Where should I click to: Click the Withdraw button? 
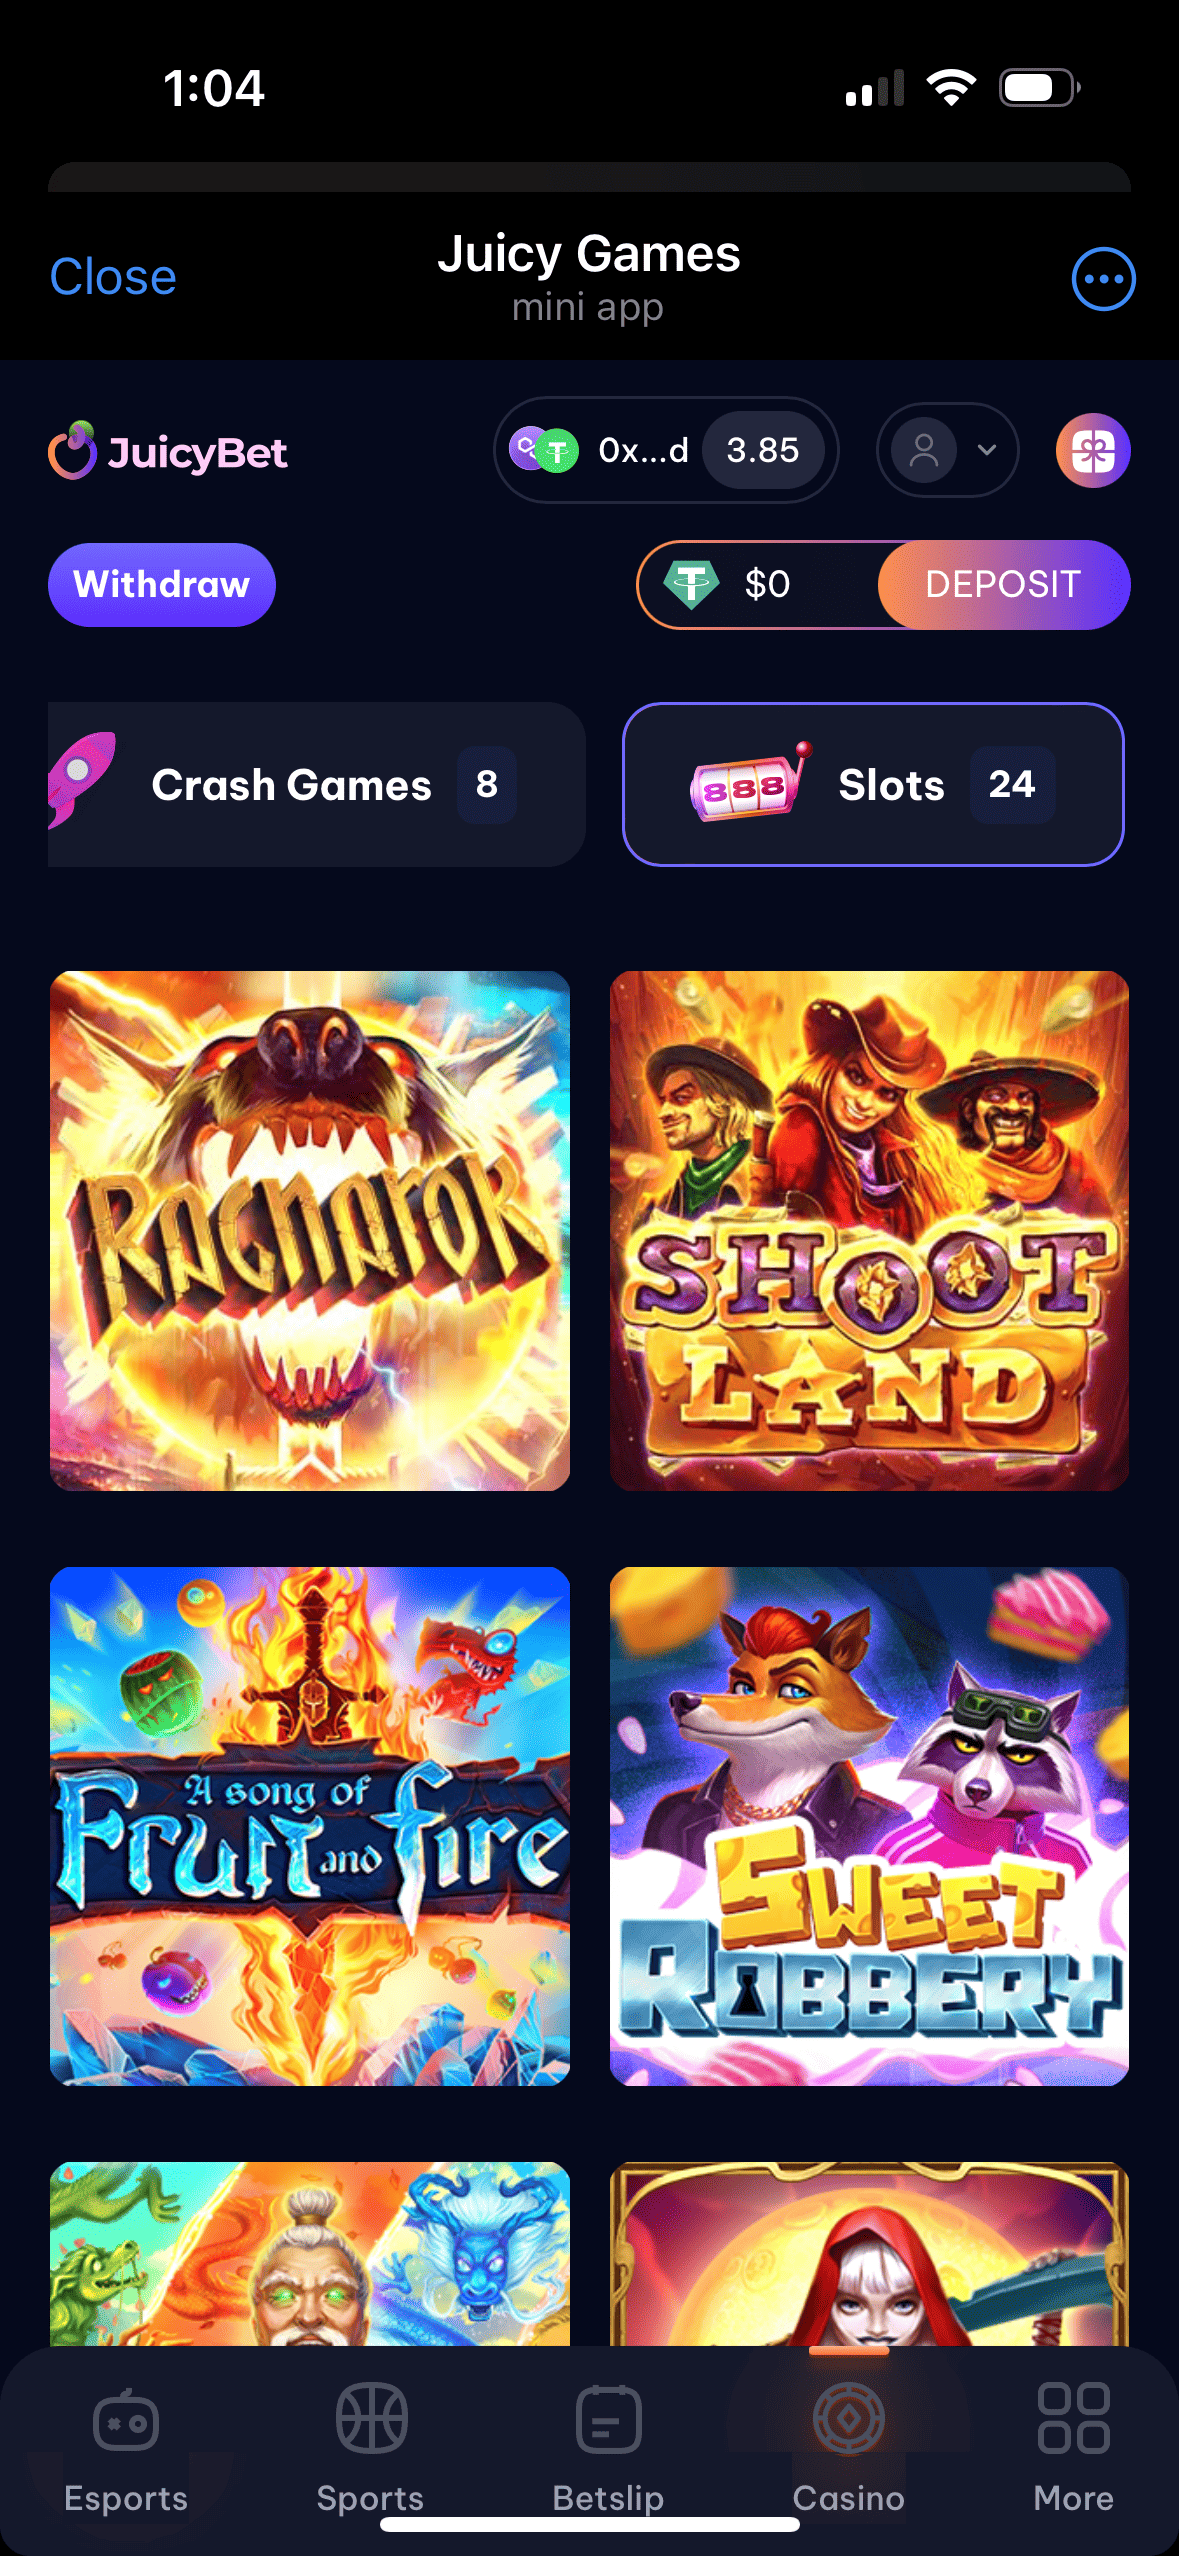[x=162, y=585]
